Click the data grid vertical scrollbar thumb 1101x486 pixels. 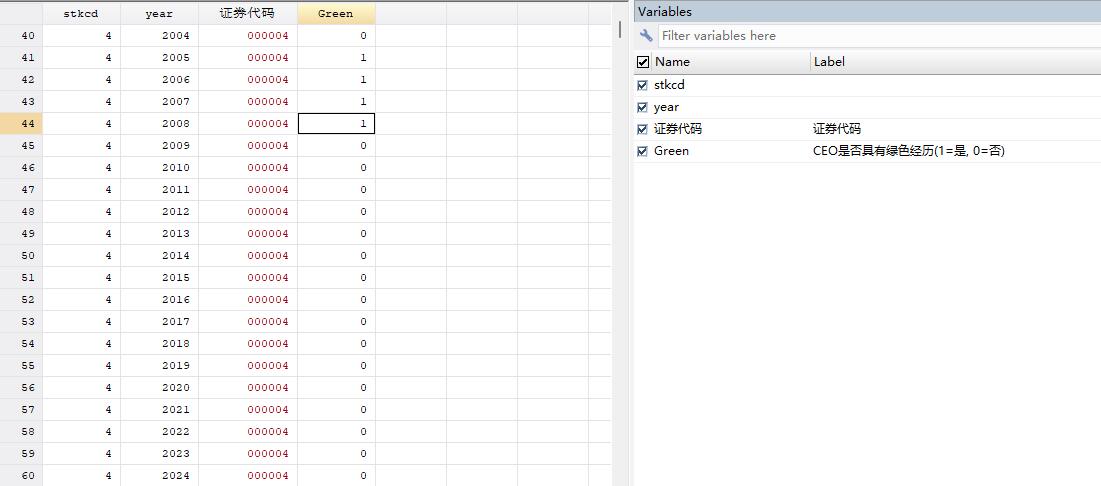point(620,30)
